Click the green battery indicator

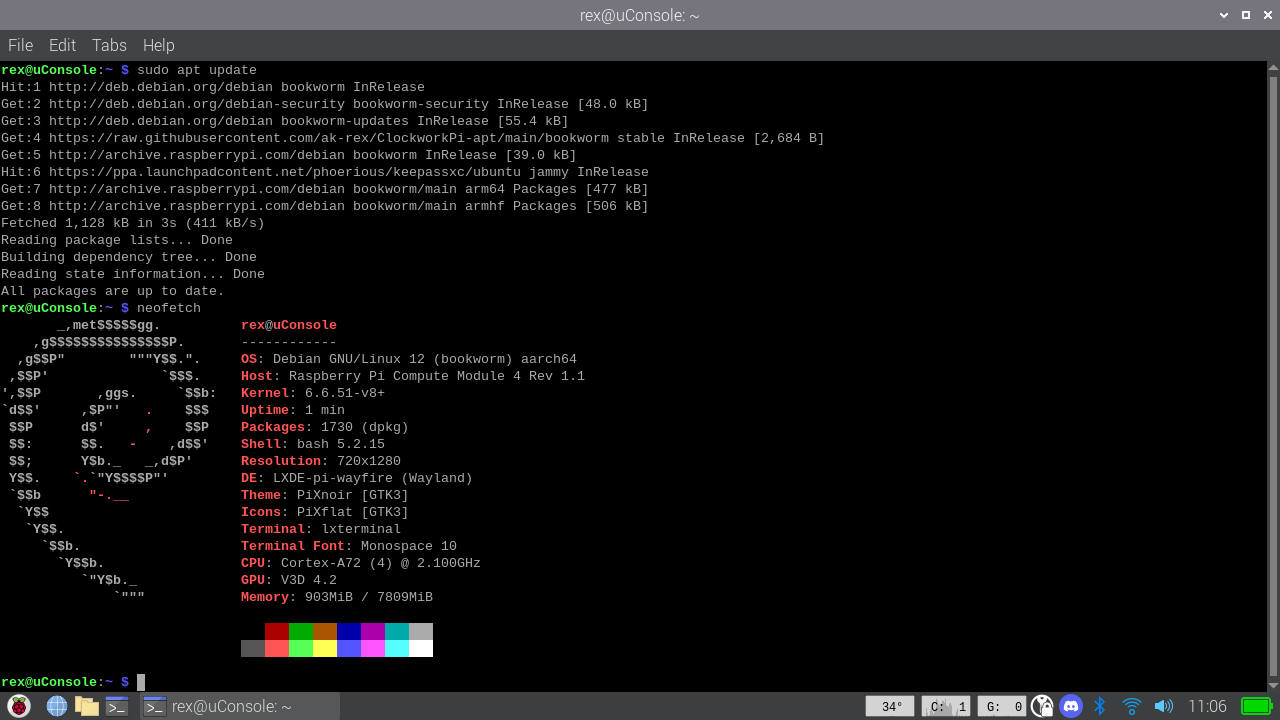click(x=1256, y=706)
